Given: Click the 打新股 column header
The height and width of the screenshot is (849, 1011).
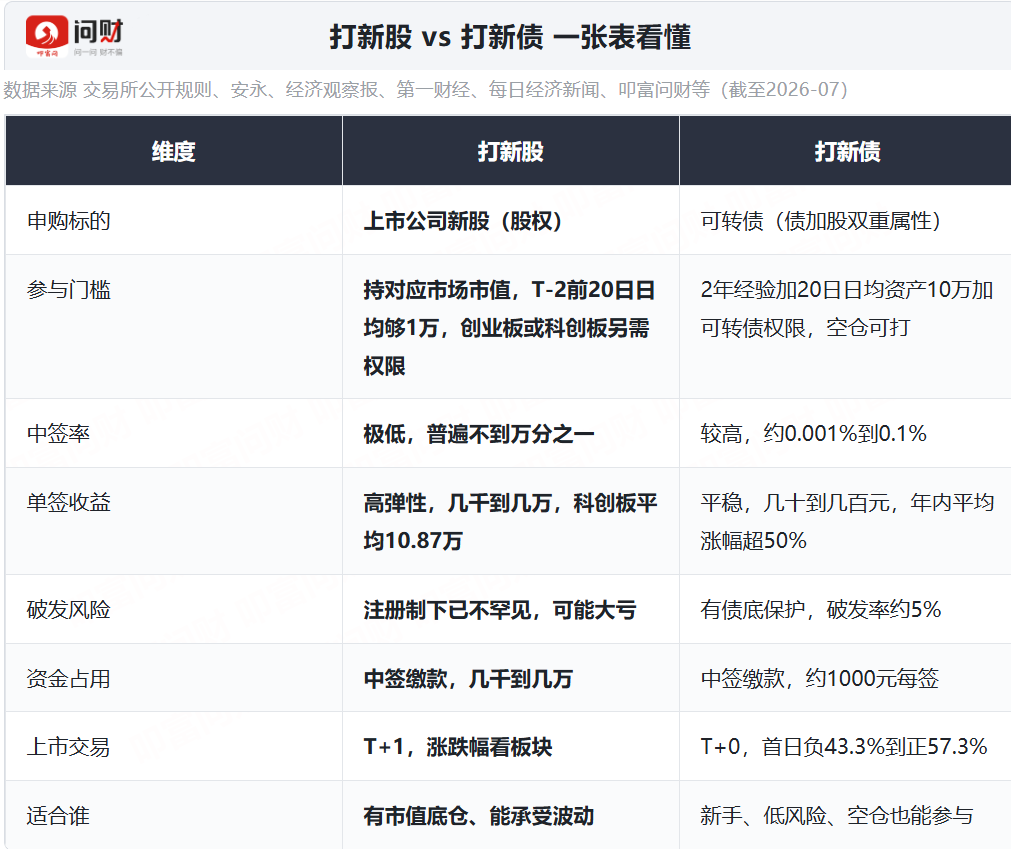Looking at the screenshot, I should [511, 151].
